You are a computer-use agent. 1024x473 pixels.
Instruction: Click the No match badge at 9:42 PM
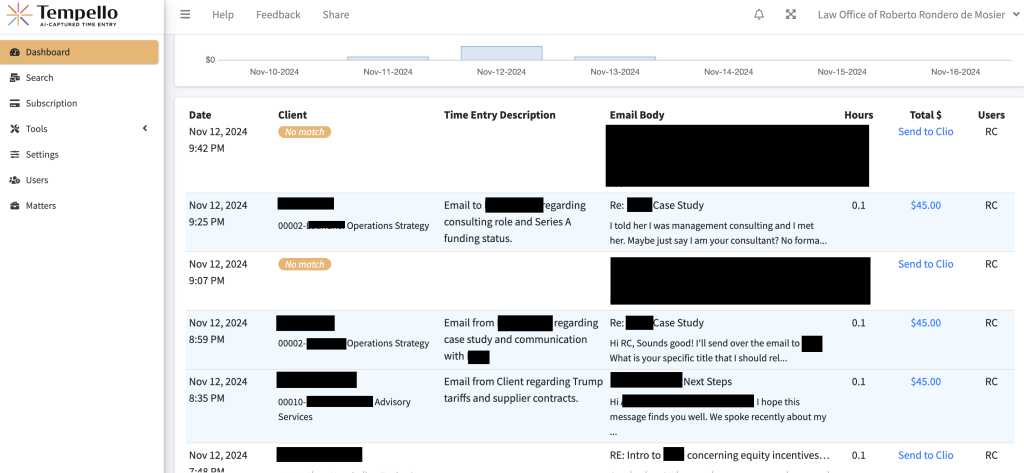(x=304, y=132)
